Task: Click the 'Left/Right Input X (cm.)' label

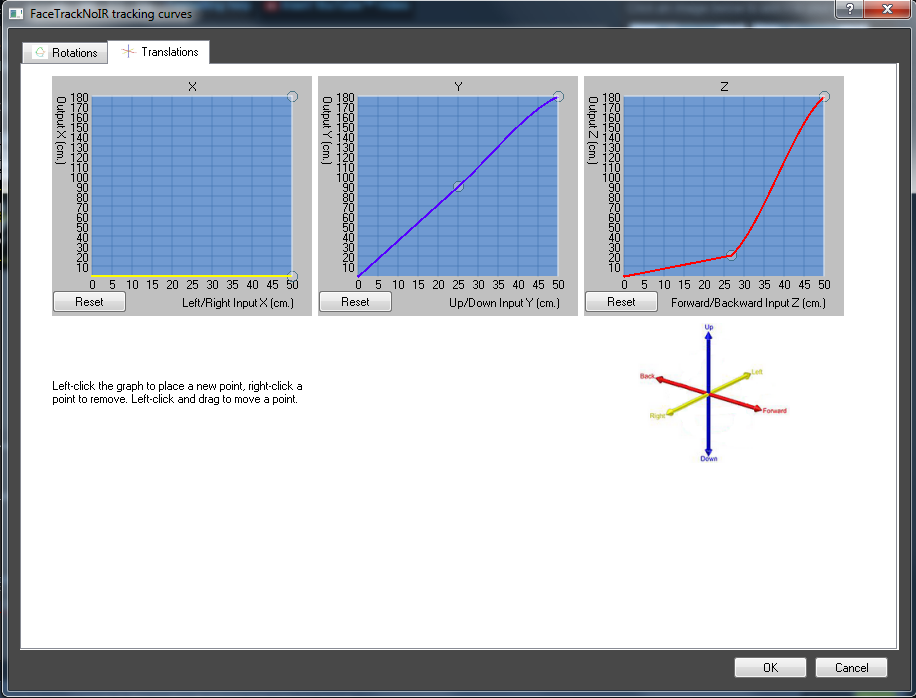Action: click(238, 303)
